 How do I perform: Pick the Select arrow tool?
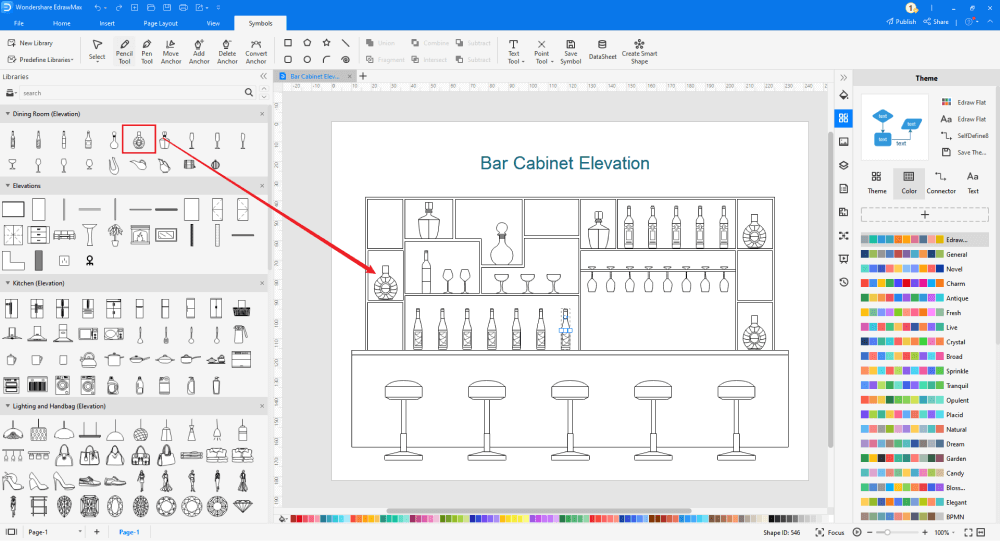tap(97, 51)
